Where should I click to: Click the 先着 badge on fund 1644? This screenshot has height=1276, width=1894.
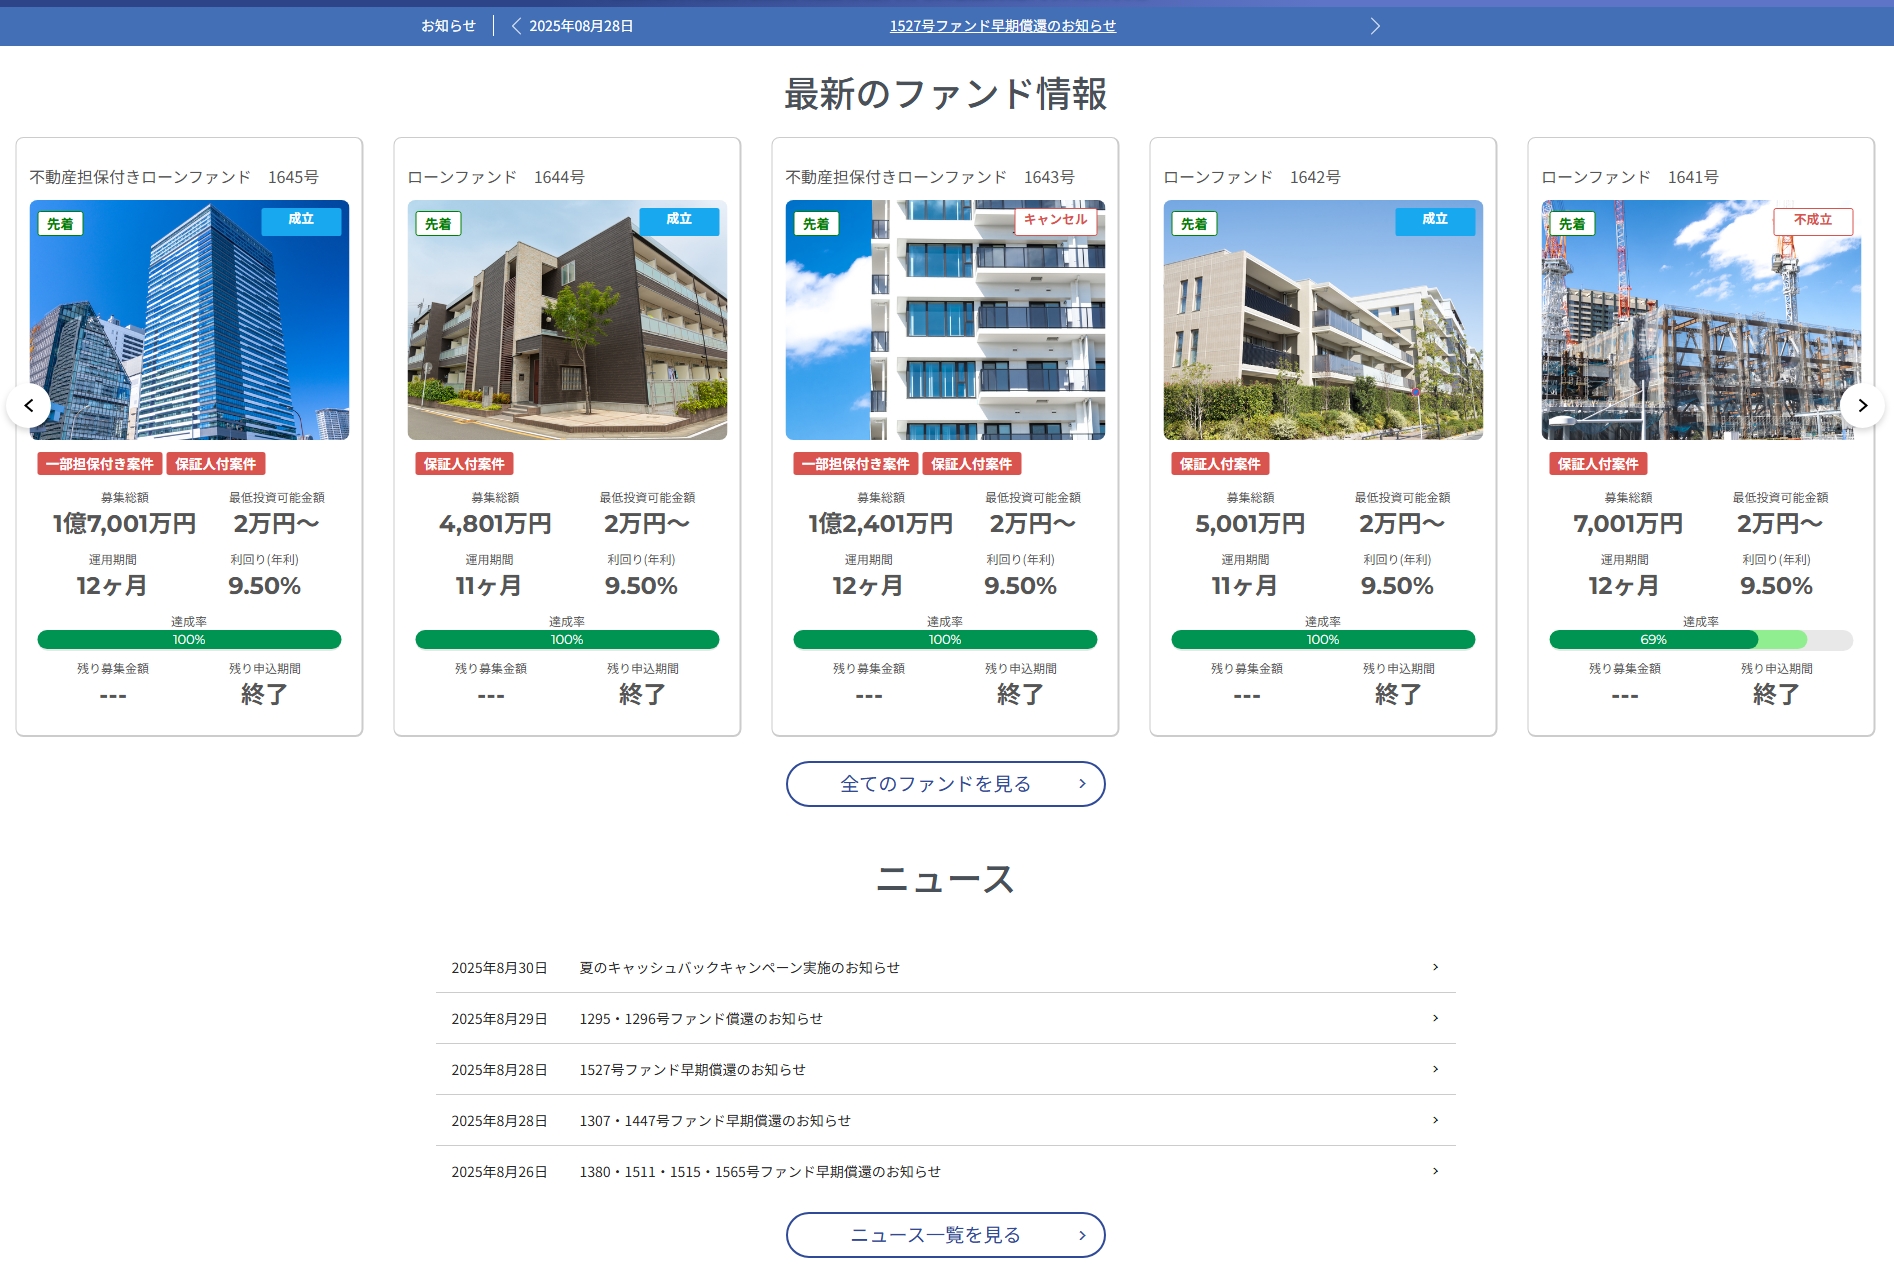pyautogui.click(x=438, y=224)
